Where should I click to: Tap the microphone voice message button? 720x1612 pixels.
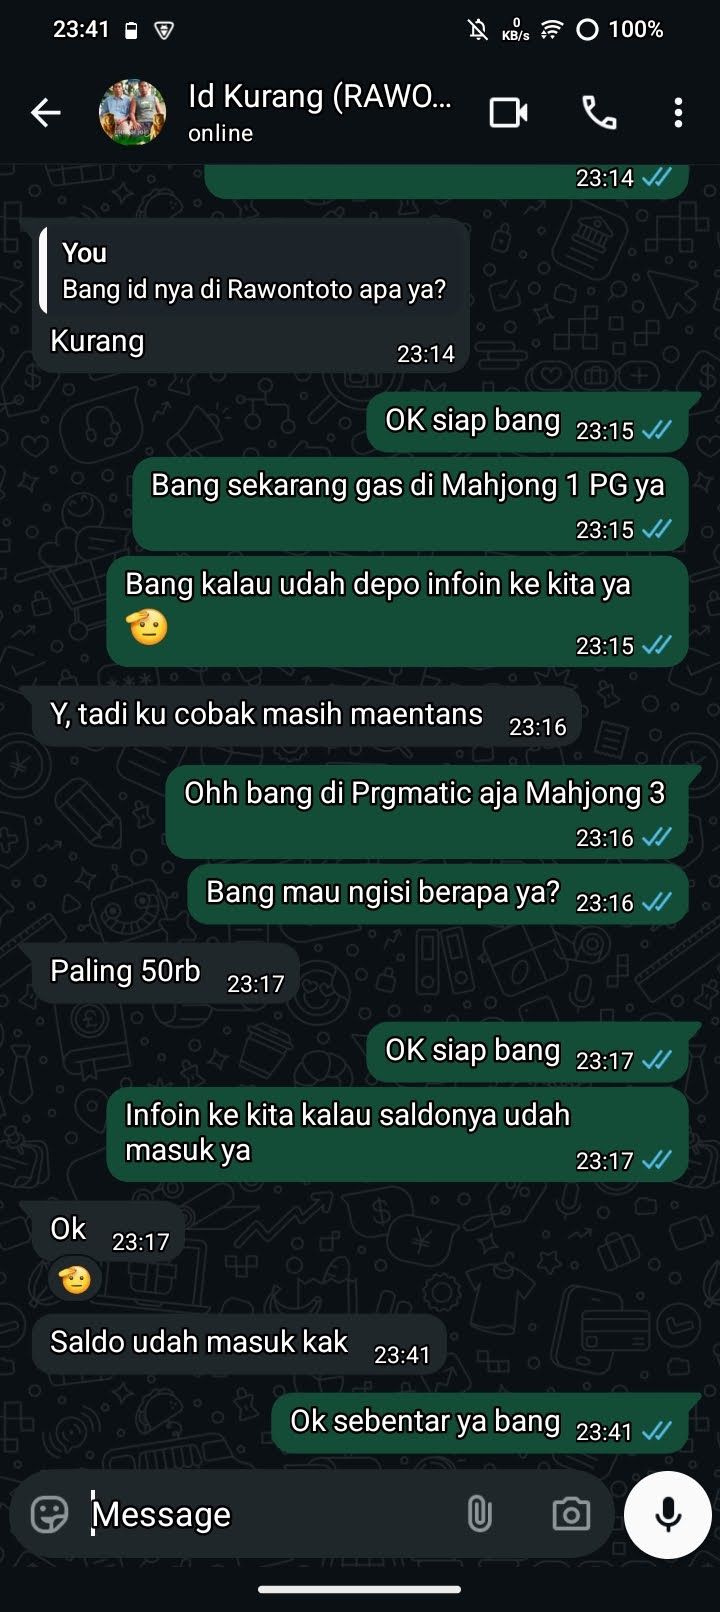tap(667, 1514)
